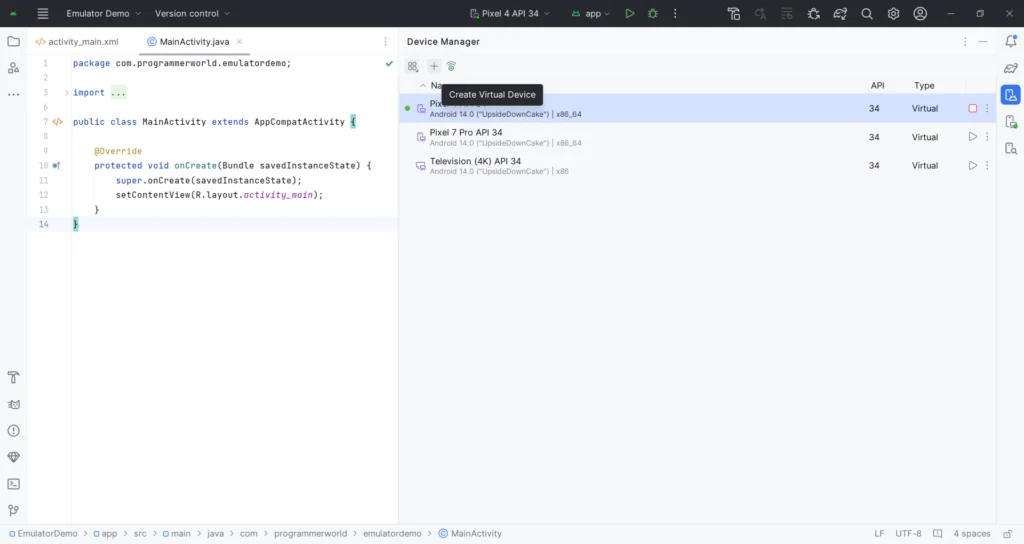The image size is (1024, 544).
Task: Open the Terminal tool window
Action: point(13,484)
